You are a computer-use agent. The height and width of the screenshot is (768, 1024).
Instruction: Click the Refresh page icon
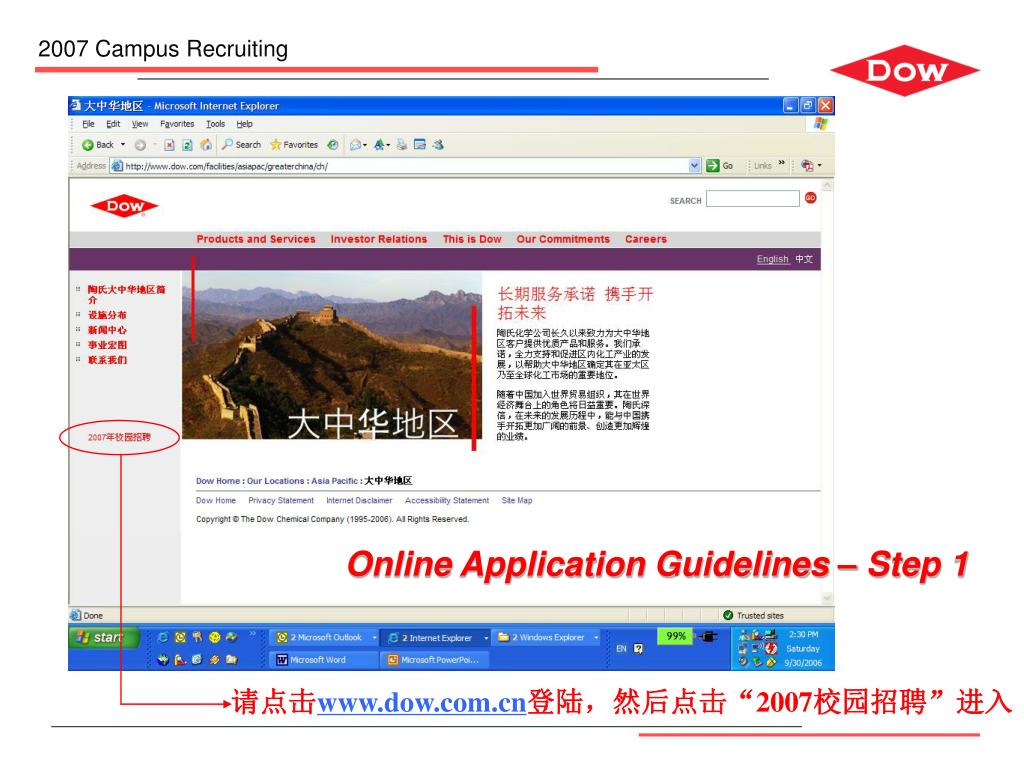click(187, 145)
